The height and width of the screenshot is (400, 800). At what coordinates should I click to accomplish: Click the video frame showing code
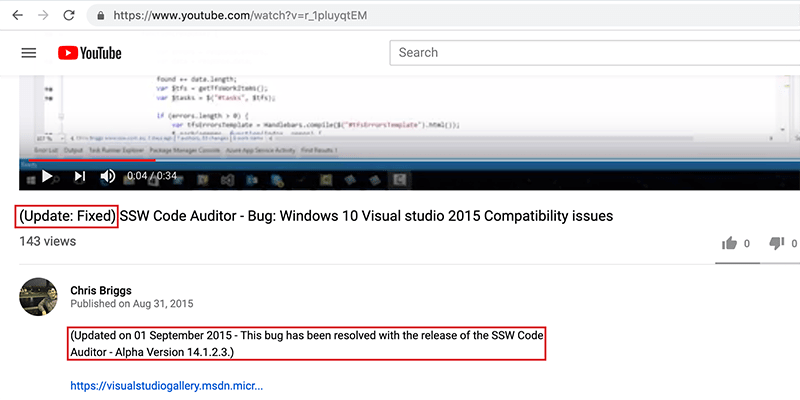[x=400, y=110]
